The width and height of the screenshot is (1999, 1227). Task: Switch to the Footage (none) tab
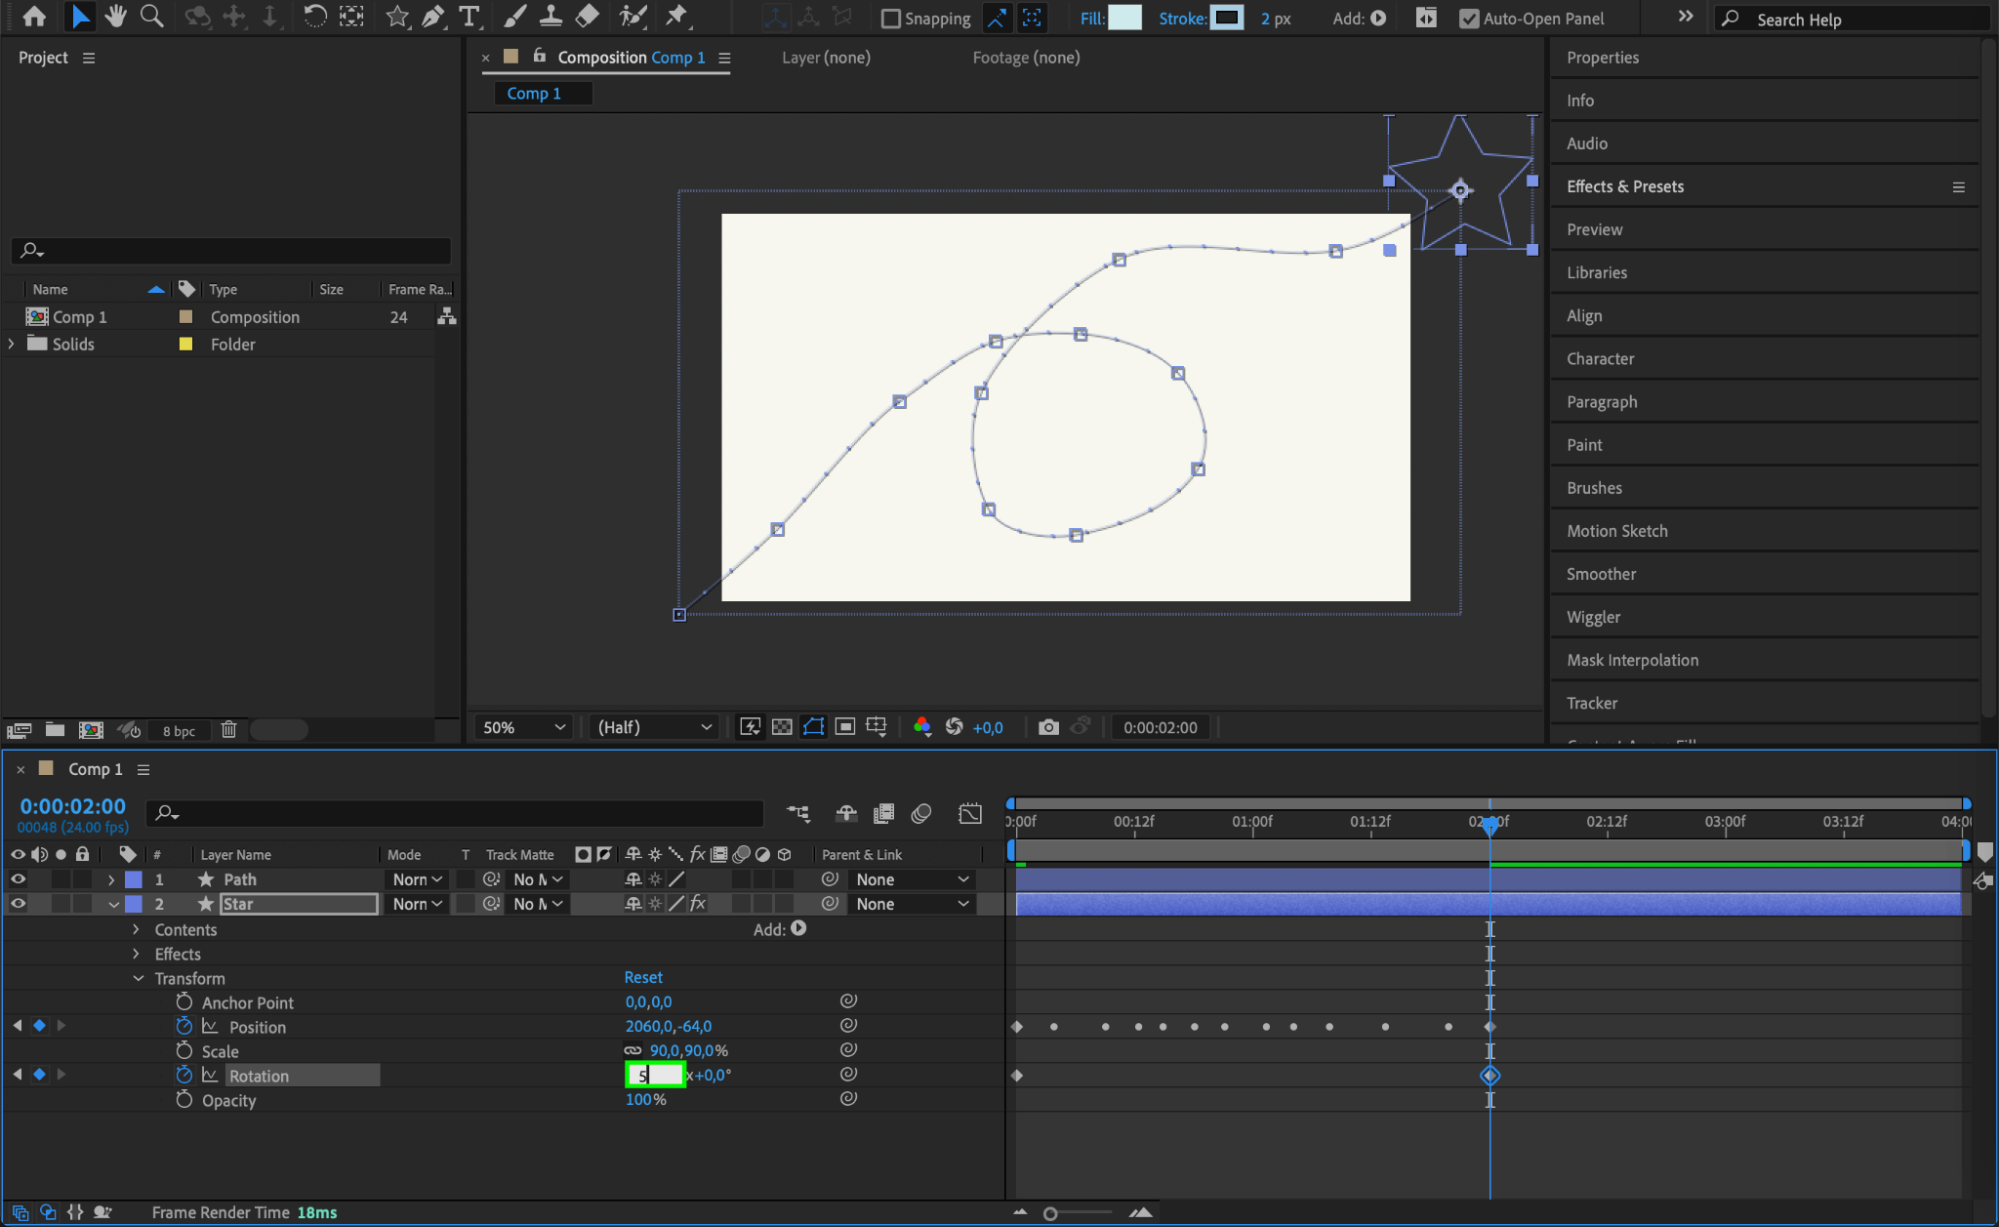[1026, 58]
